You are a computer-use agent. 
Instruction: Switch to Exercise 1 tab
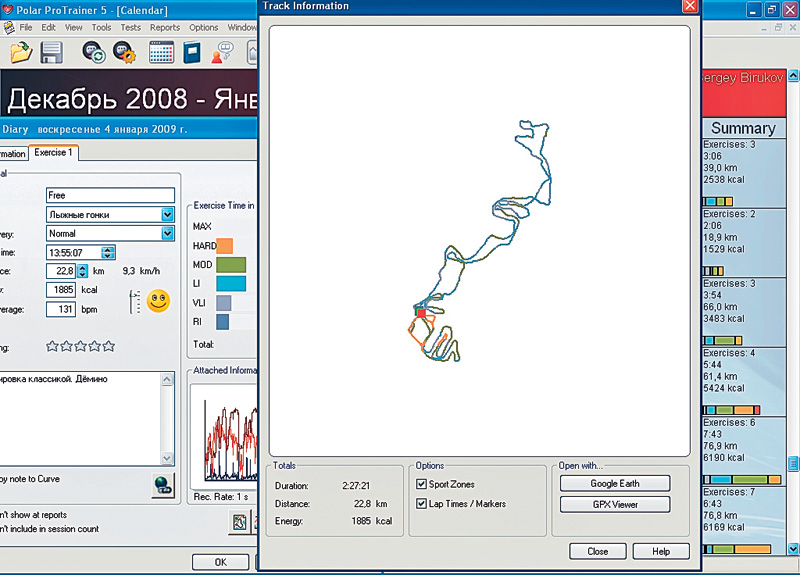[x=54, y=153]
